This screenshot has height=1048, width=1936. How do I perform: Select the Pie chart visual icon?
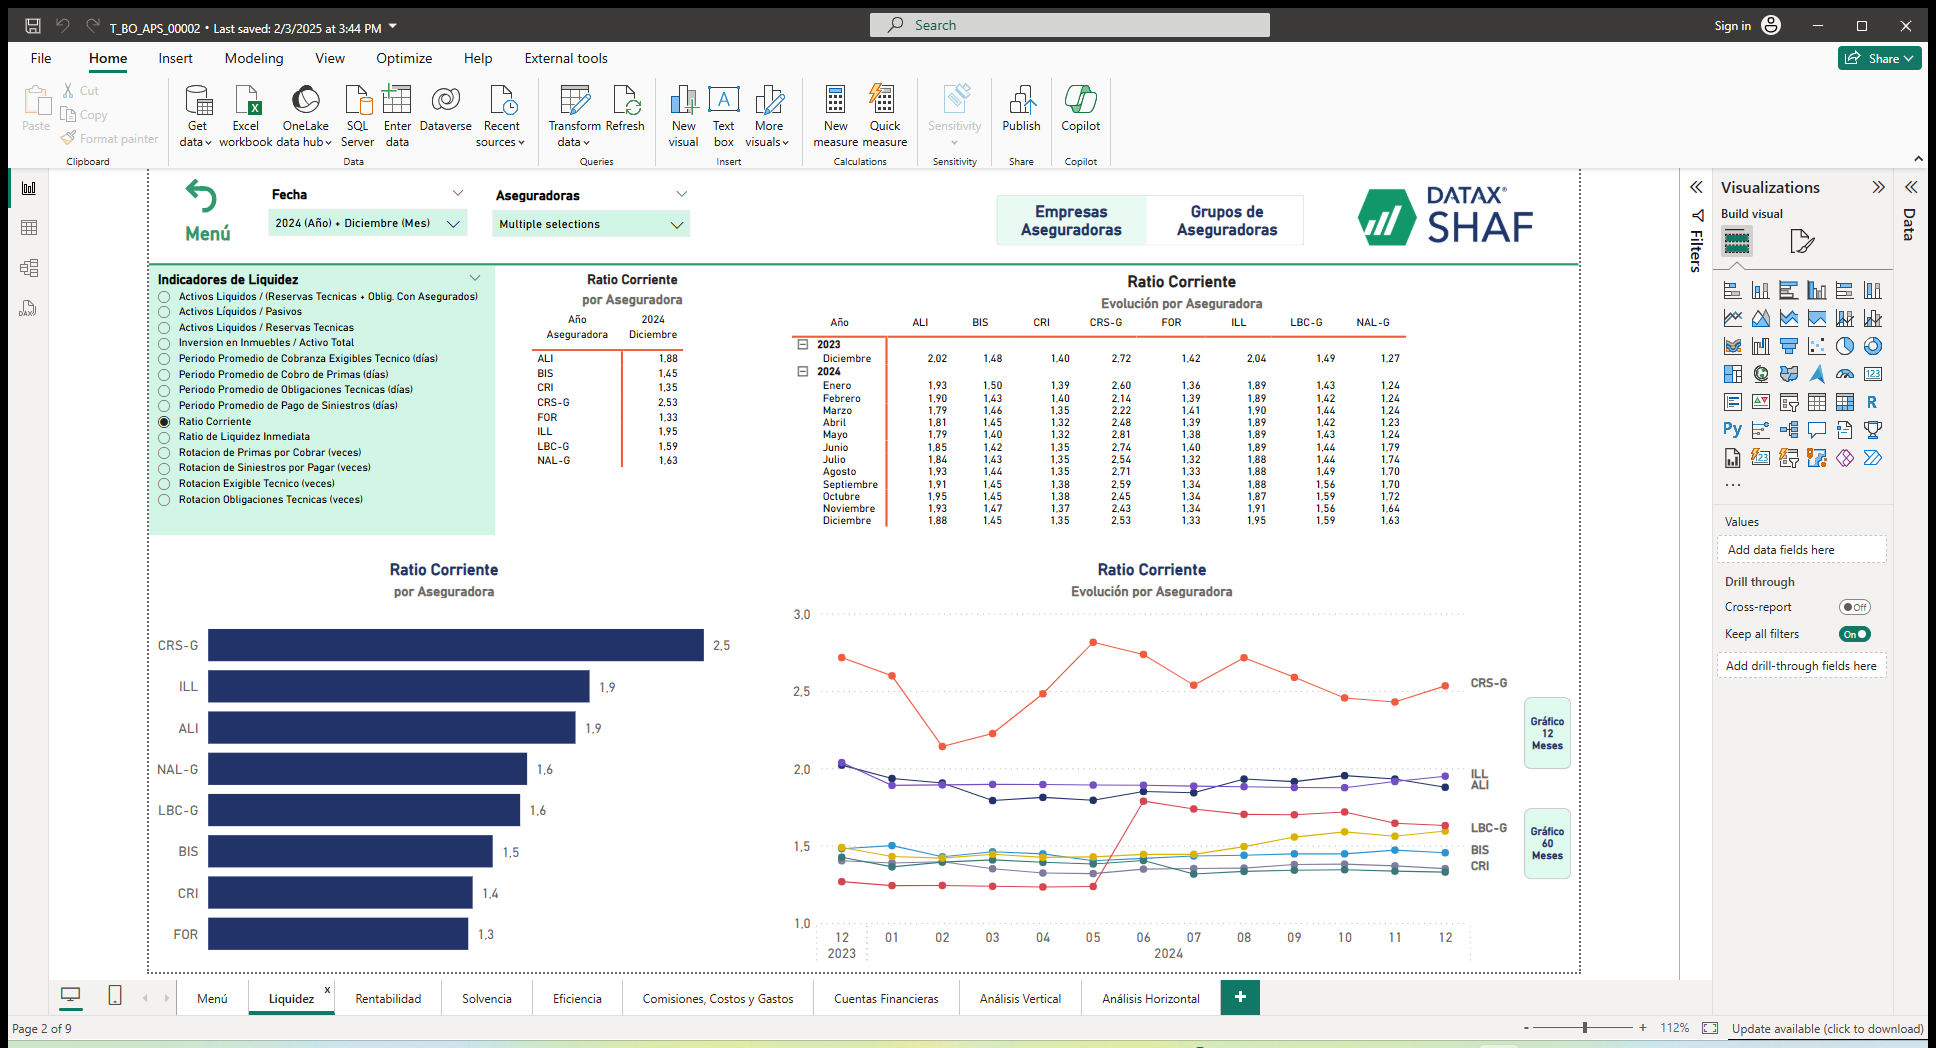1845,346
